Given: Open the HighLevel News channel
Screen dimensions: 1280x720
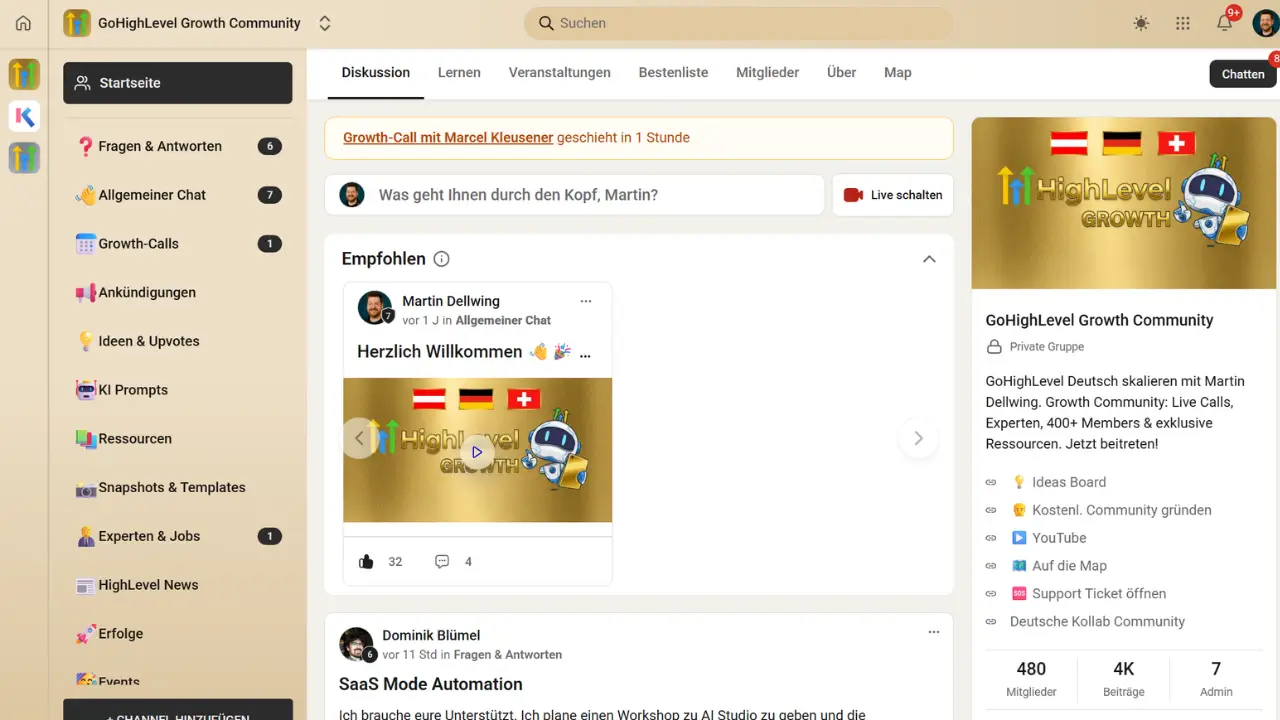Looking at the screenshot, I should 178,585.
